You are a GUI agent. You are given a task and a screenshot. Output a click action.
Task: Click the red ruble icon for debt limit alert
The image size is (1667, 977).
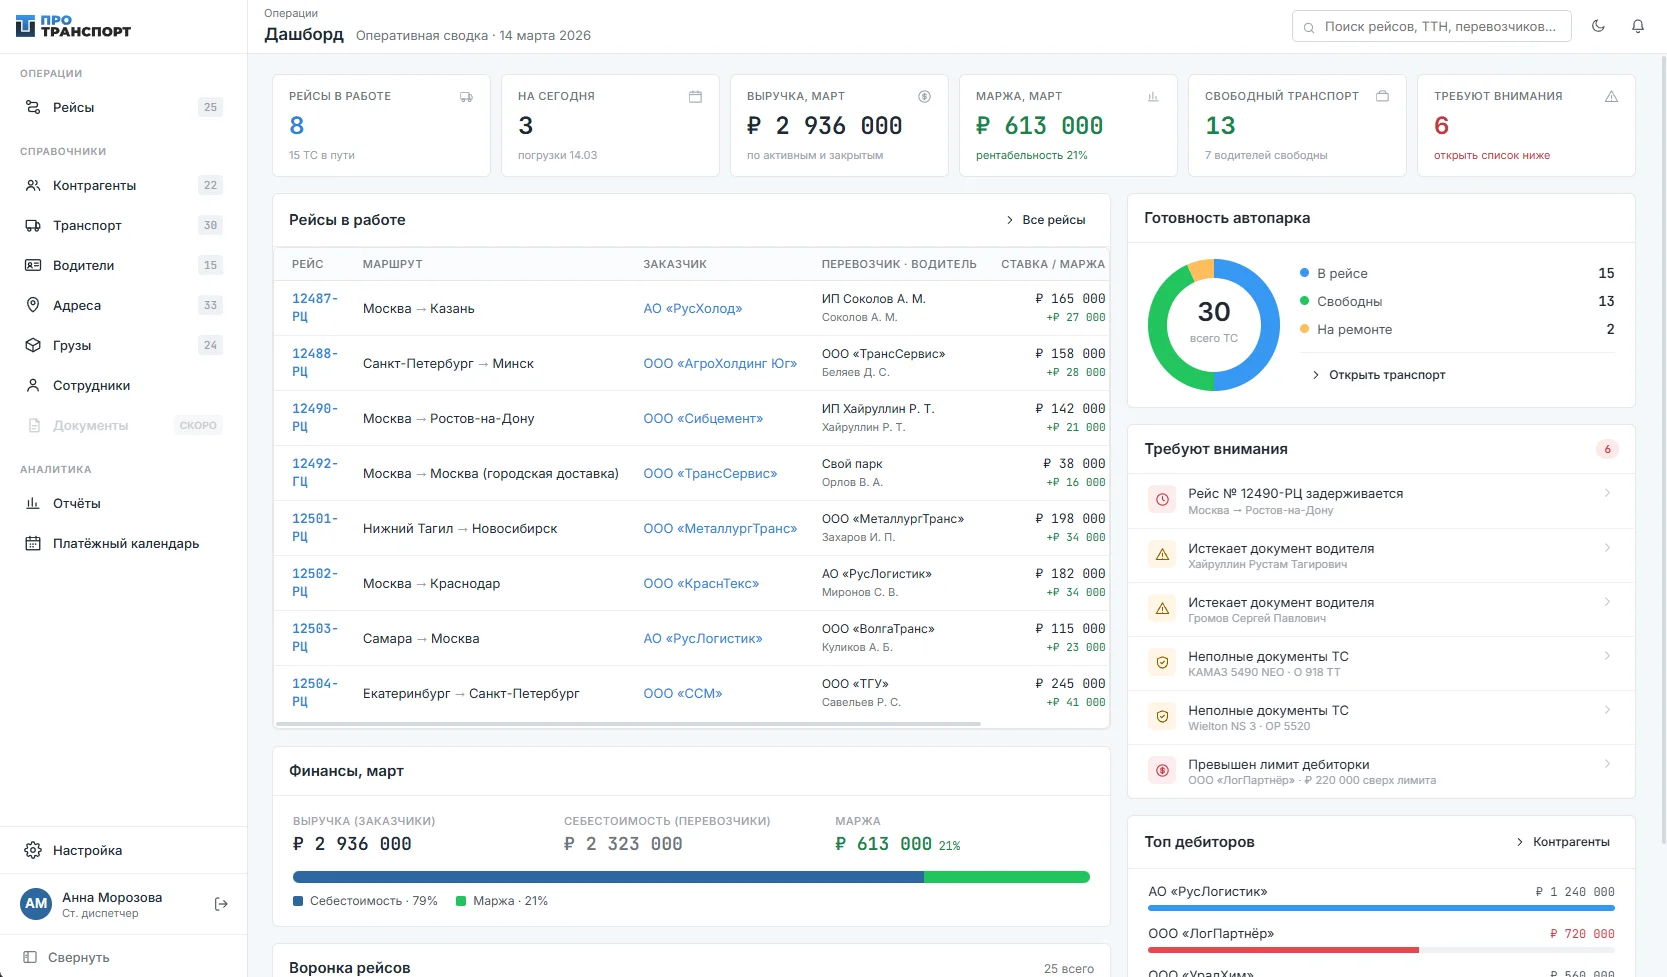pyautogui.click(x=1162, y=770)
